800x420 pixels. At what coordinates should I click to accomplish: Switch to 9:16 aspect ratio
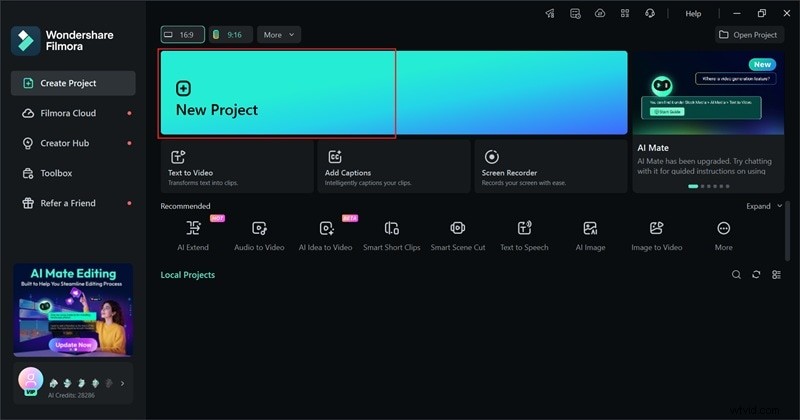229,34
